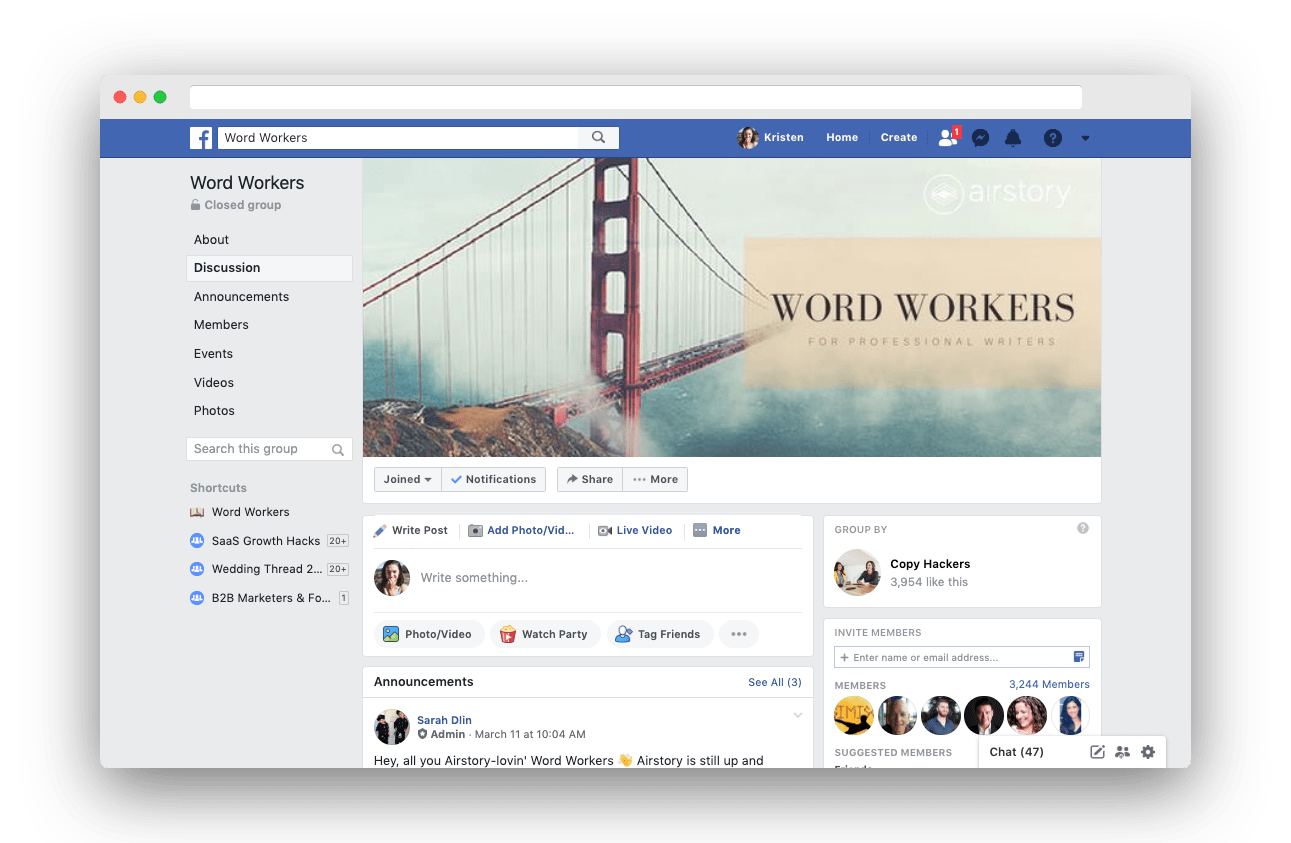Click the Photo/Video pill button
The height and width of the screenshot is (843, 1291).
(429, 634)
